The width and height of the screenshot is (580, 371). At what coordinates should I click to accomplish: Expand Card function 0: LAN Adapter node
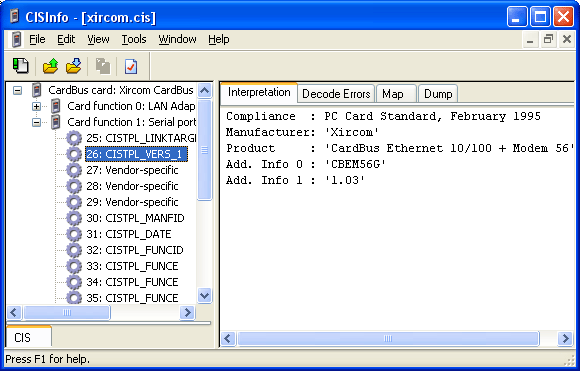tap(36, 107)
